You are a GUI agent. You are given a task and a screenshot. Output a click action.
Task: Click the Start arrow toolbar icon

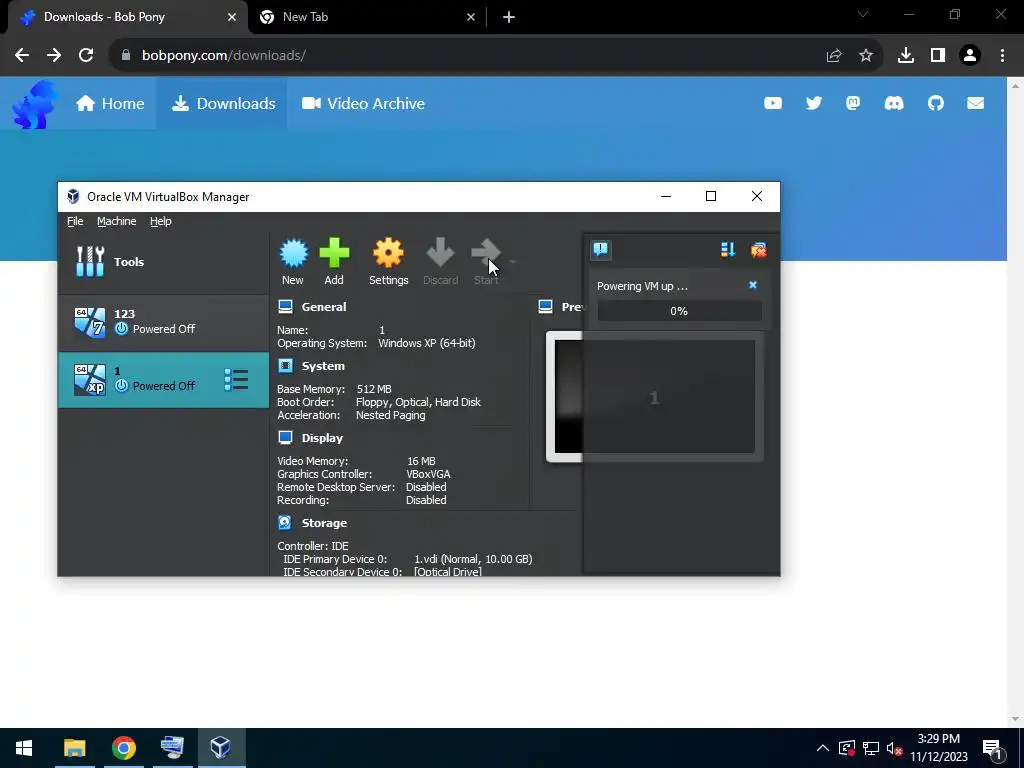(x=485, y=253)
